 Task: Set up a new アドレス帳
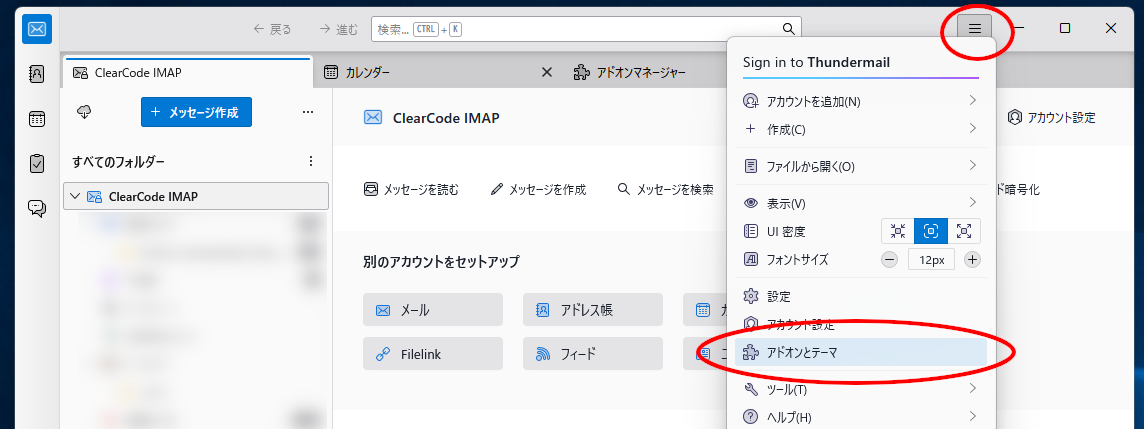click(x=592, y=309)
